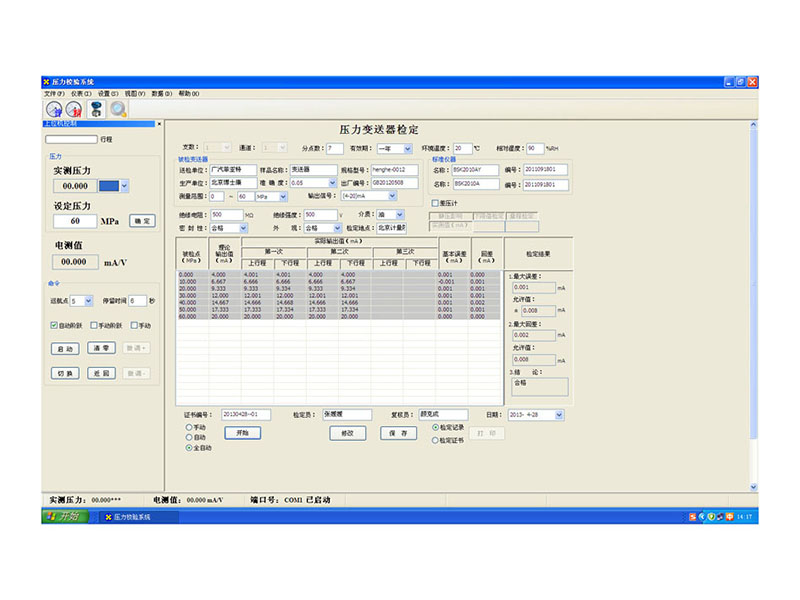Open the 日期 date picker dropdown
Viewport: 800px width, 600px height.
click(558, 414)
